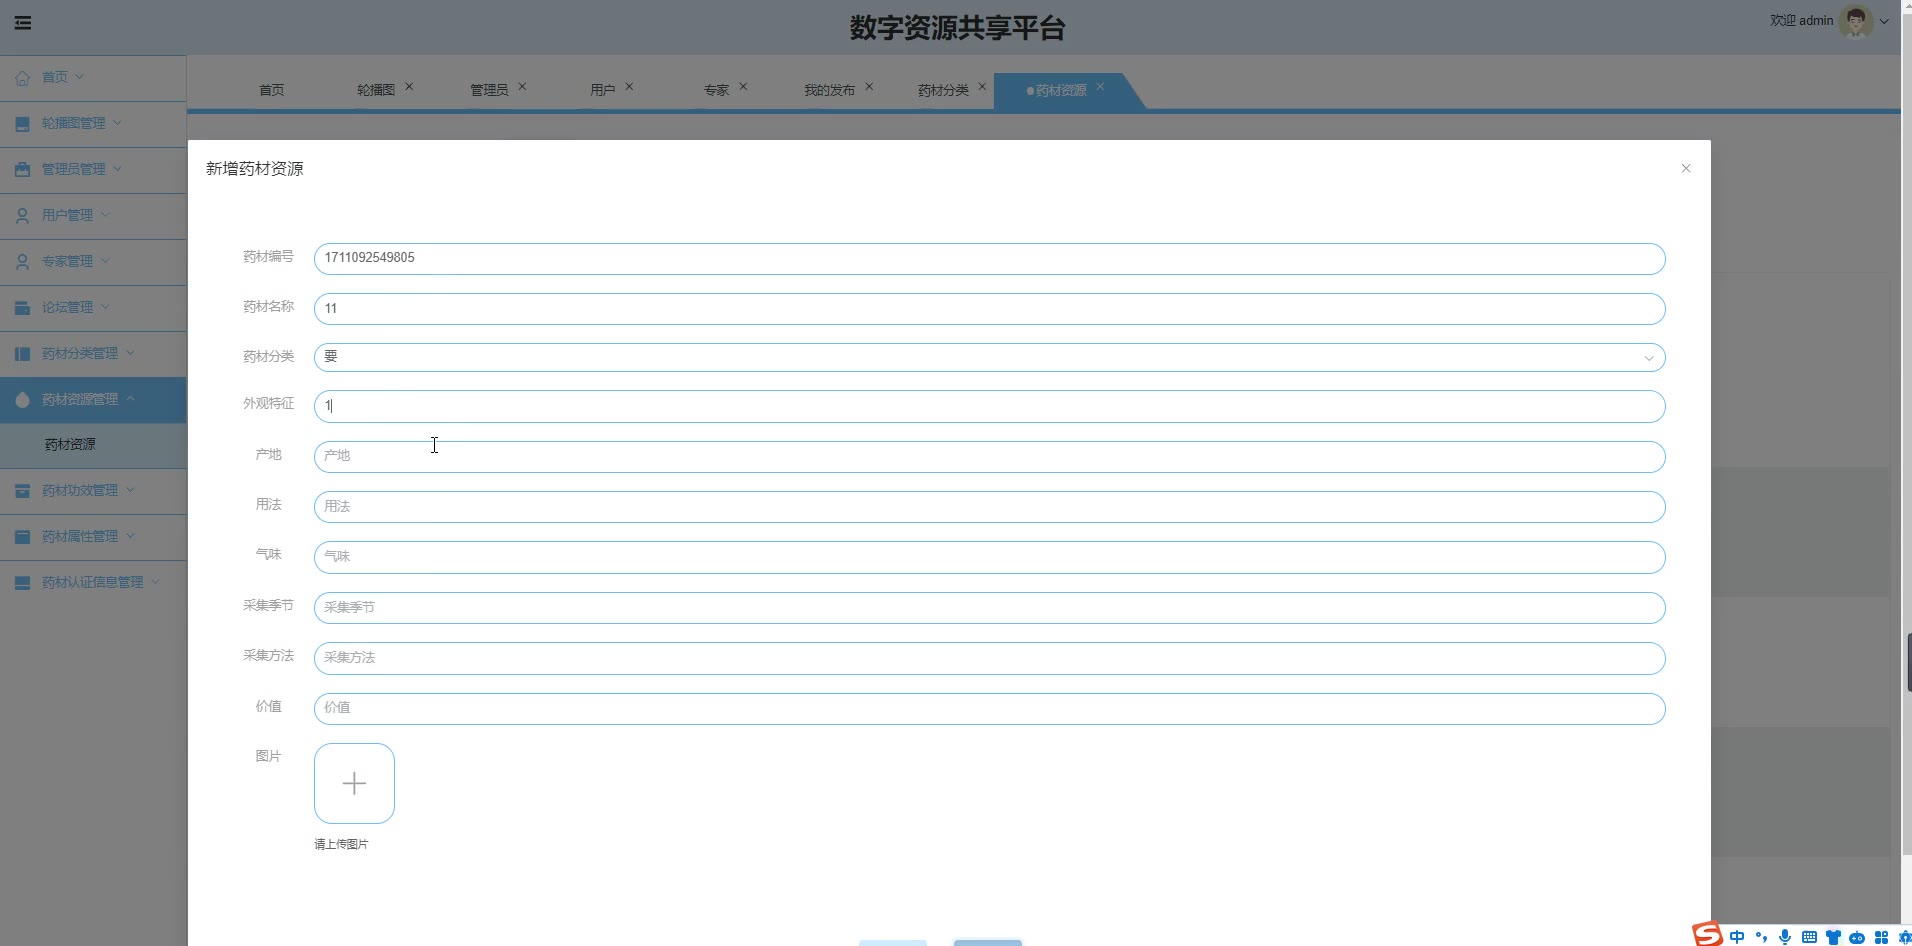The height and width of the screenshot is (946, 1912).
Task: Switch to the 药材分类 tab
Action: click(x=943, y=90)
